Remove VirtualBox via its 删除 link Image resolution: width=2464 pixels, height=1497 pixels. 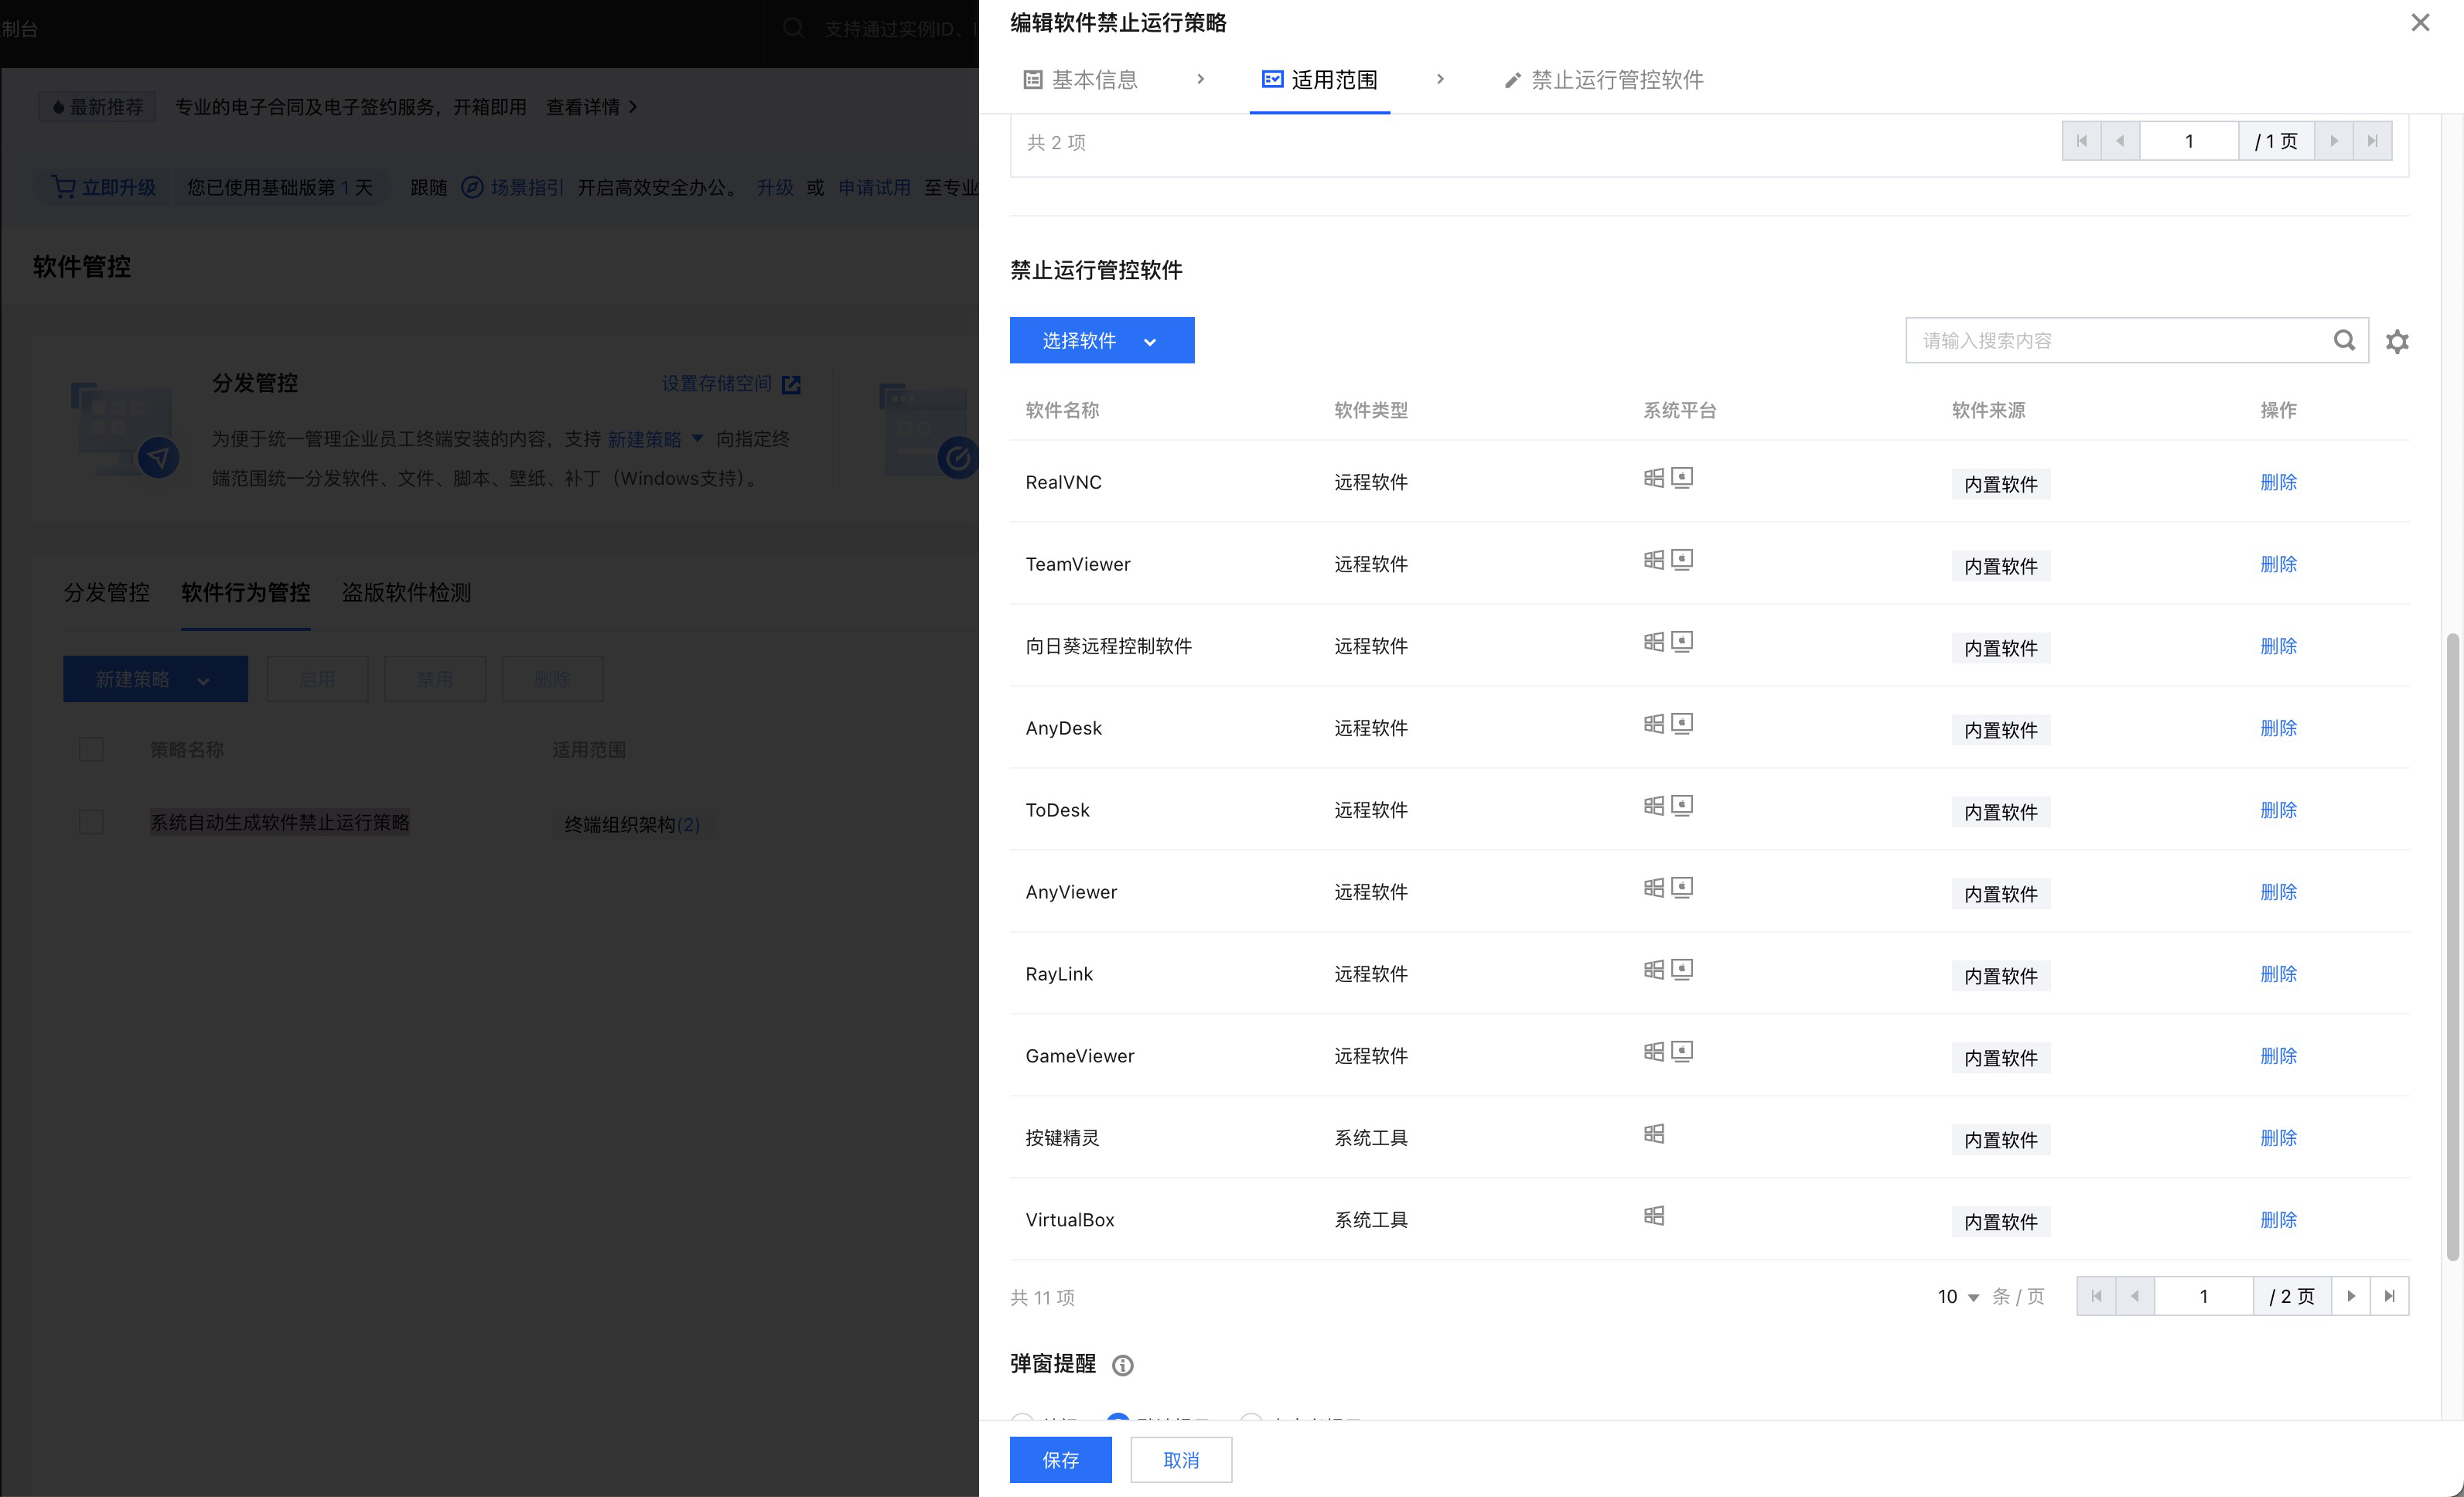pyautogui.click(x=2278, y=1220)
